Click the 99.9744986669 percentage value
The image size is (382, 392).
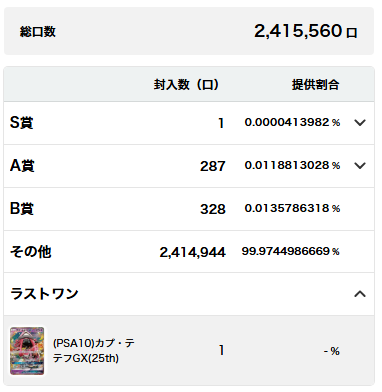[x=286, y=251]
